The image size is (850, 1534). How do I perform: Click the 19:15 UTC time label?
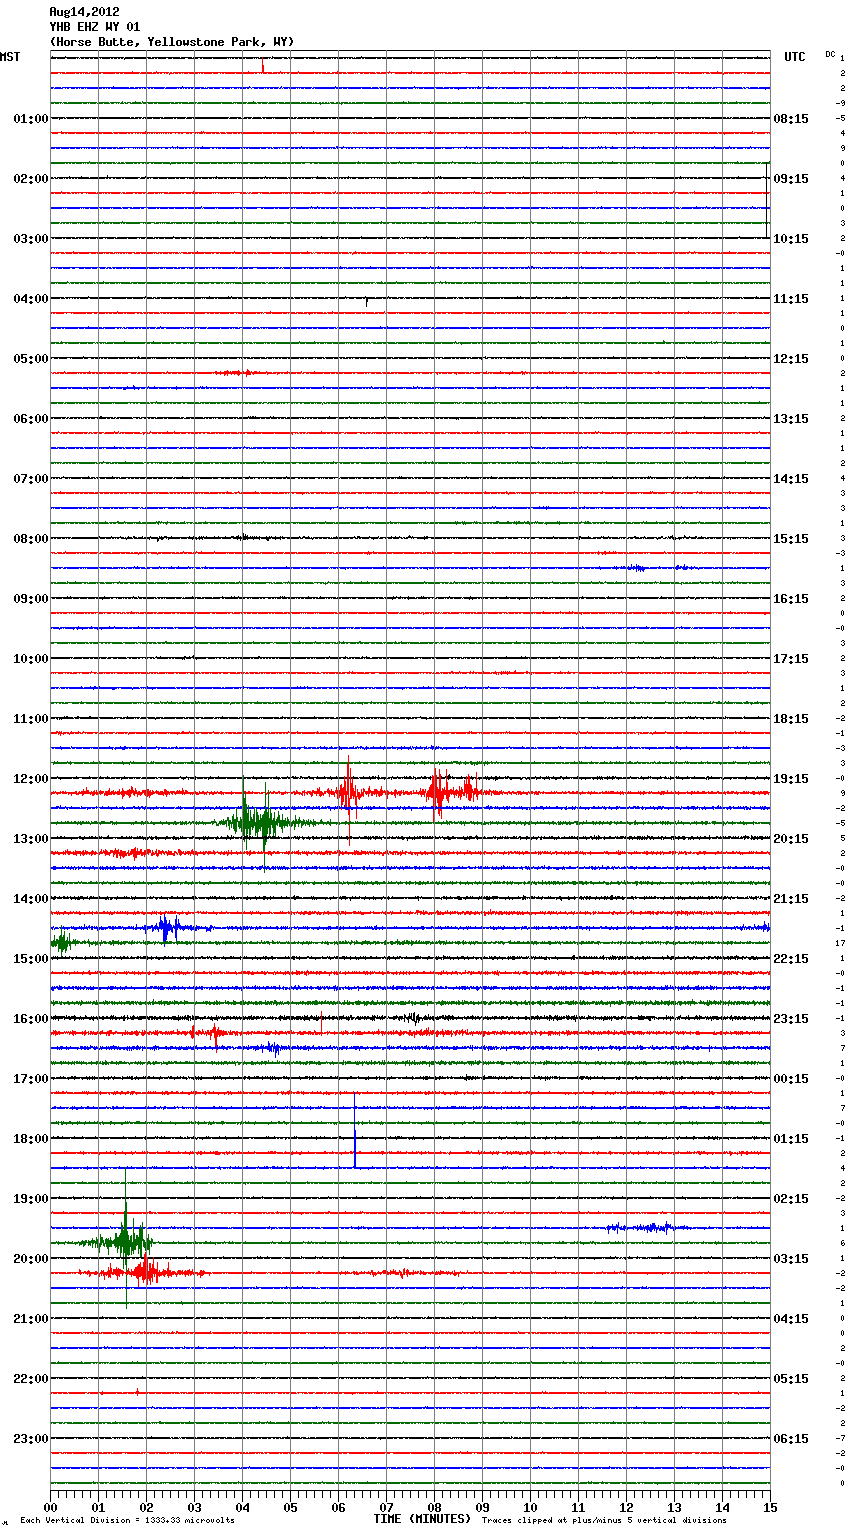tap(791, 778)
